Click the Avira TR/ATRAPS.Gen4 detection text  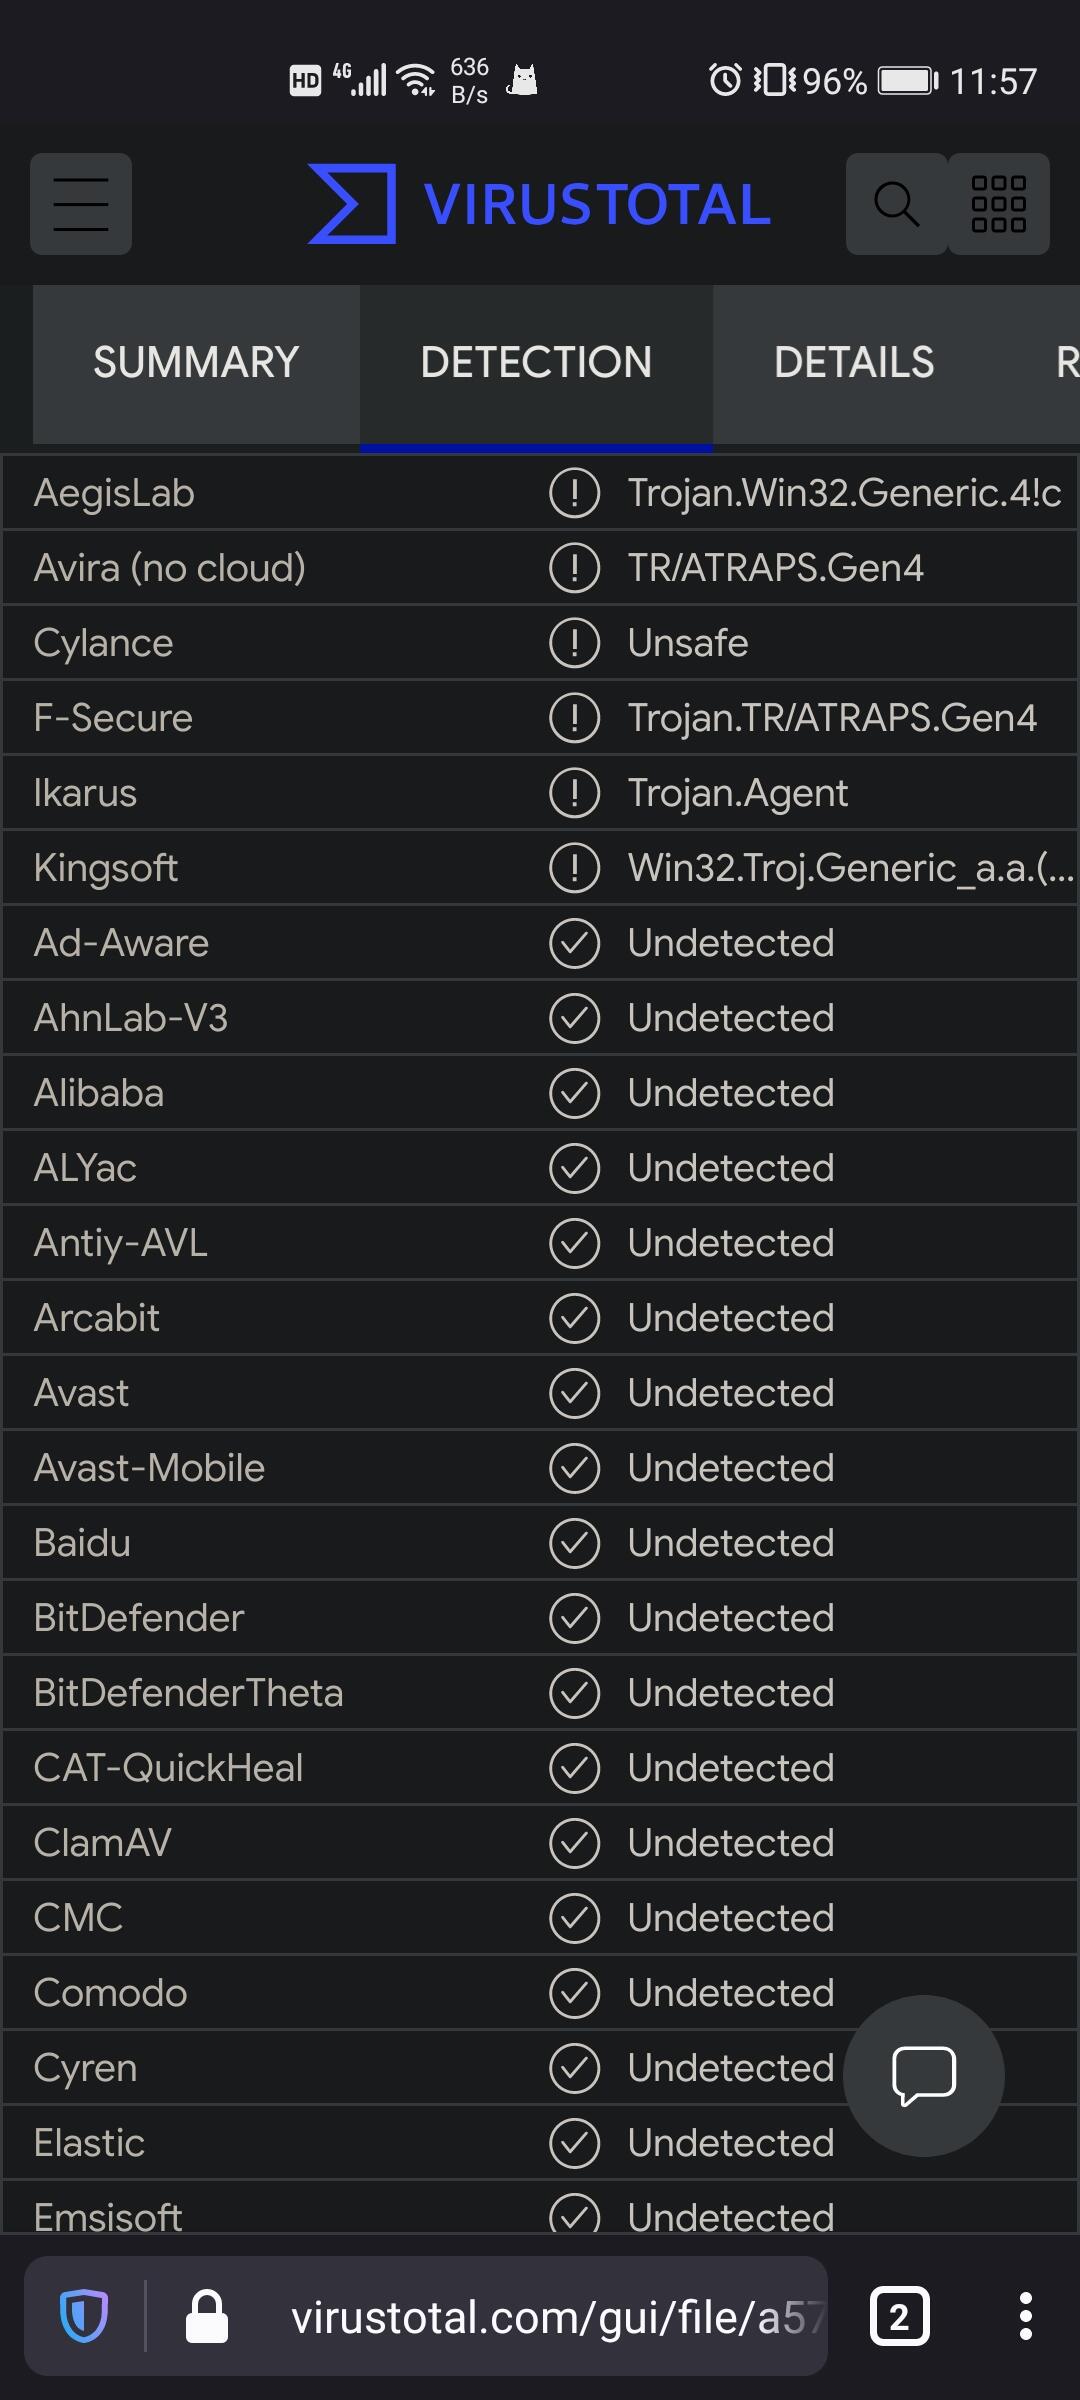click(x=775, y=568)
